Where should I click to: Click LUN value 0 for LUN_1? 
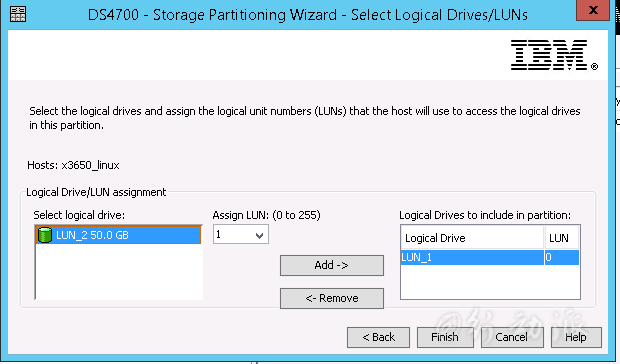point(561,257)
